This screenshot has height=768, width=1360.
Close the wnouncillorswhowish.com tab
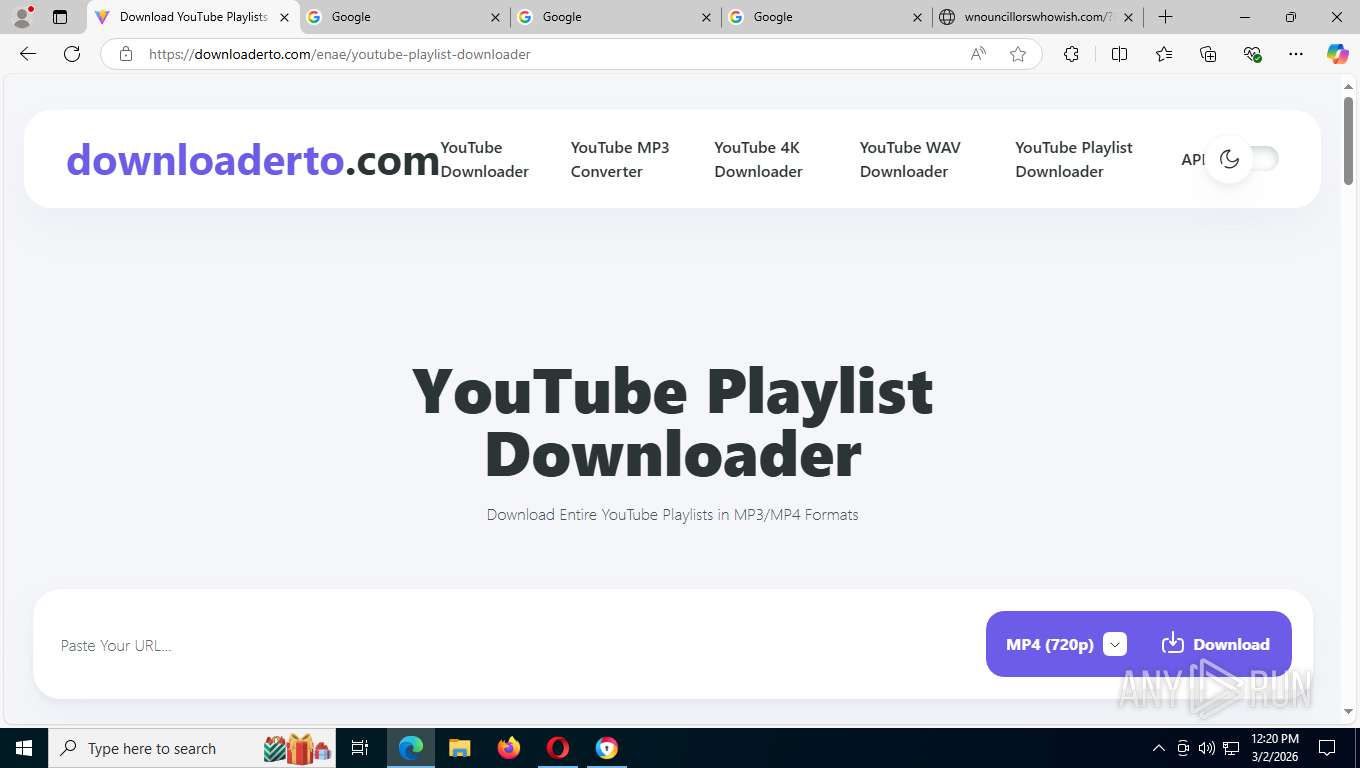point(1129,17)
